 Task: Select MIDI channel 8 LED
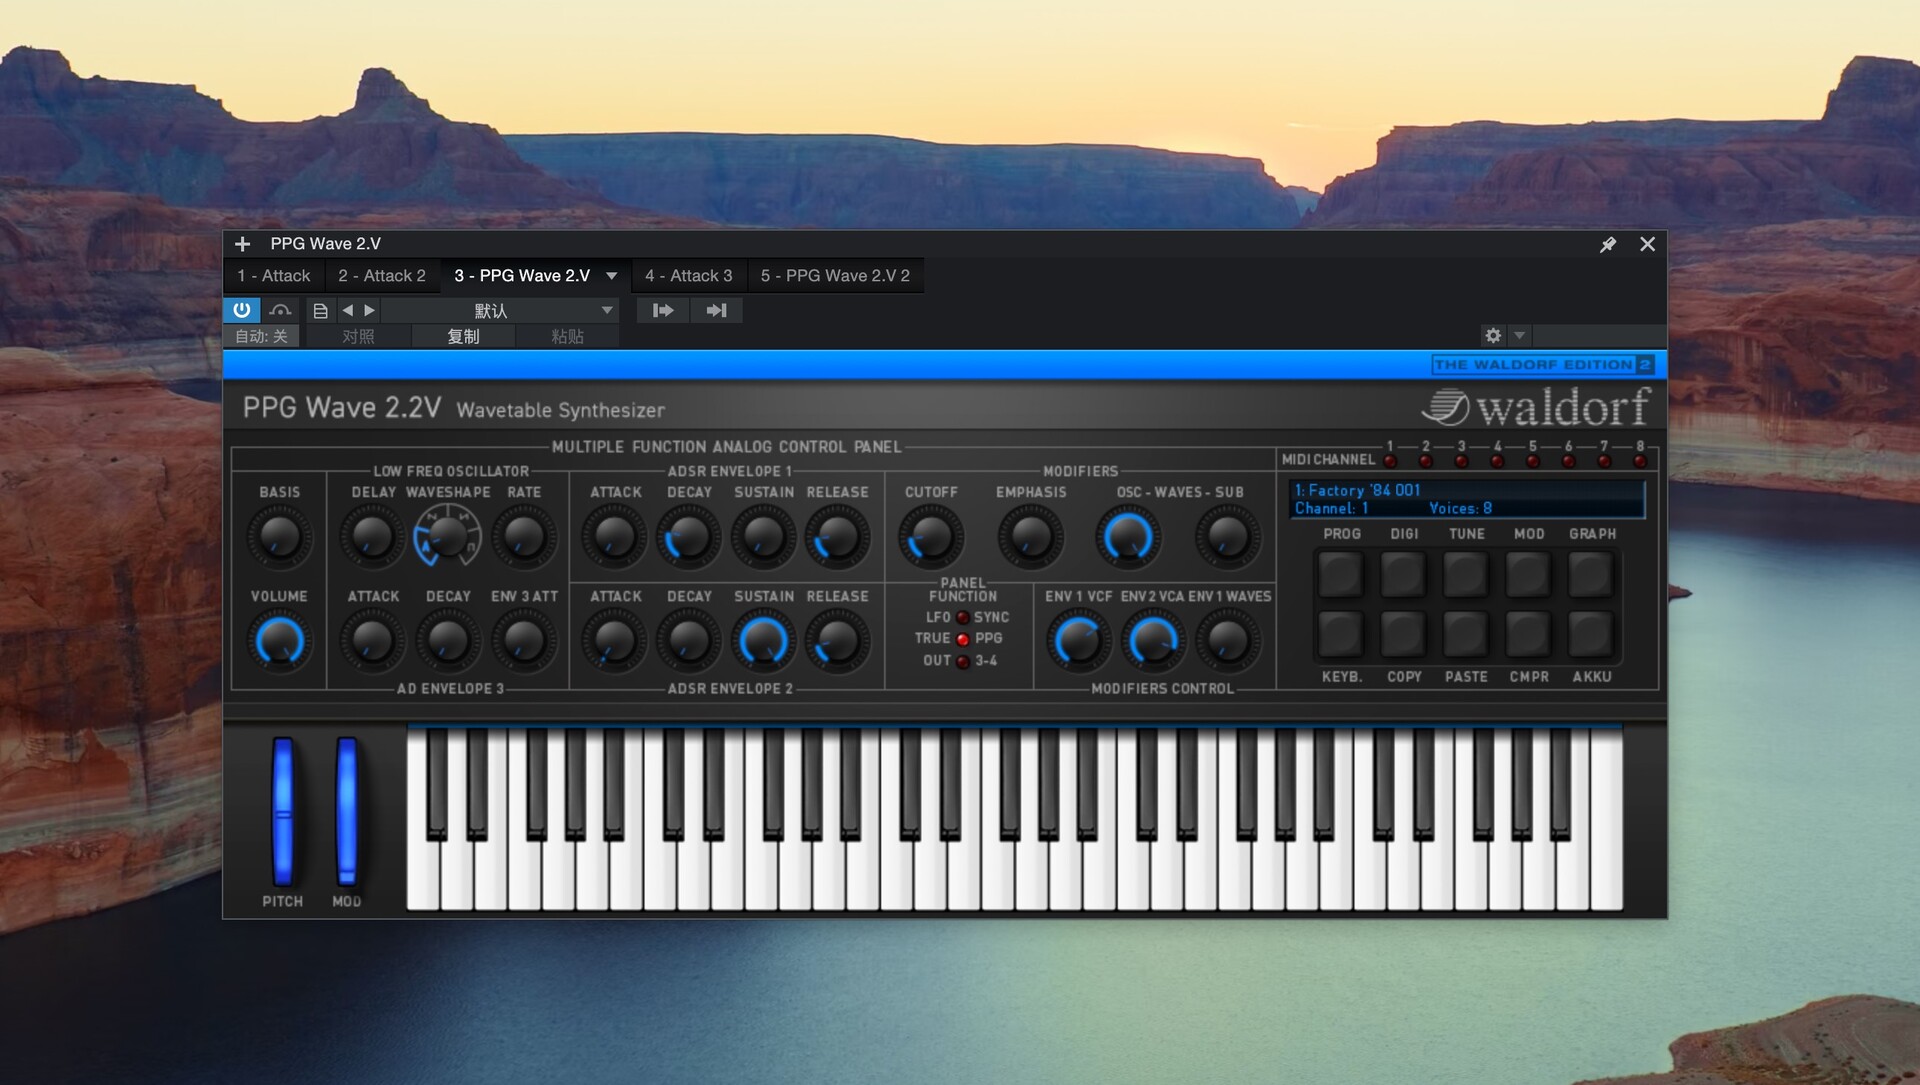point(1640,461)
